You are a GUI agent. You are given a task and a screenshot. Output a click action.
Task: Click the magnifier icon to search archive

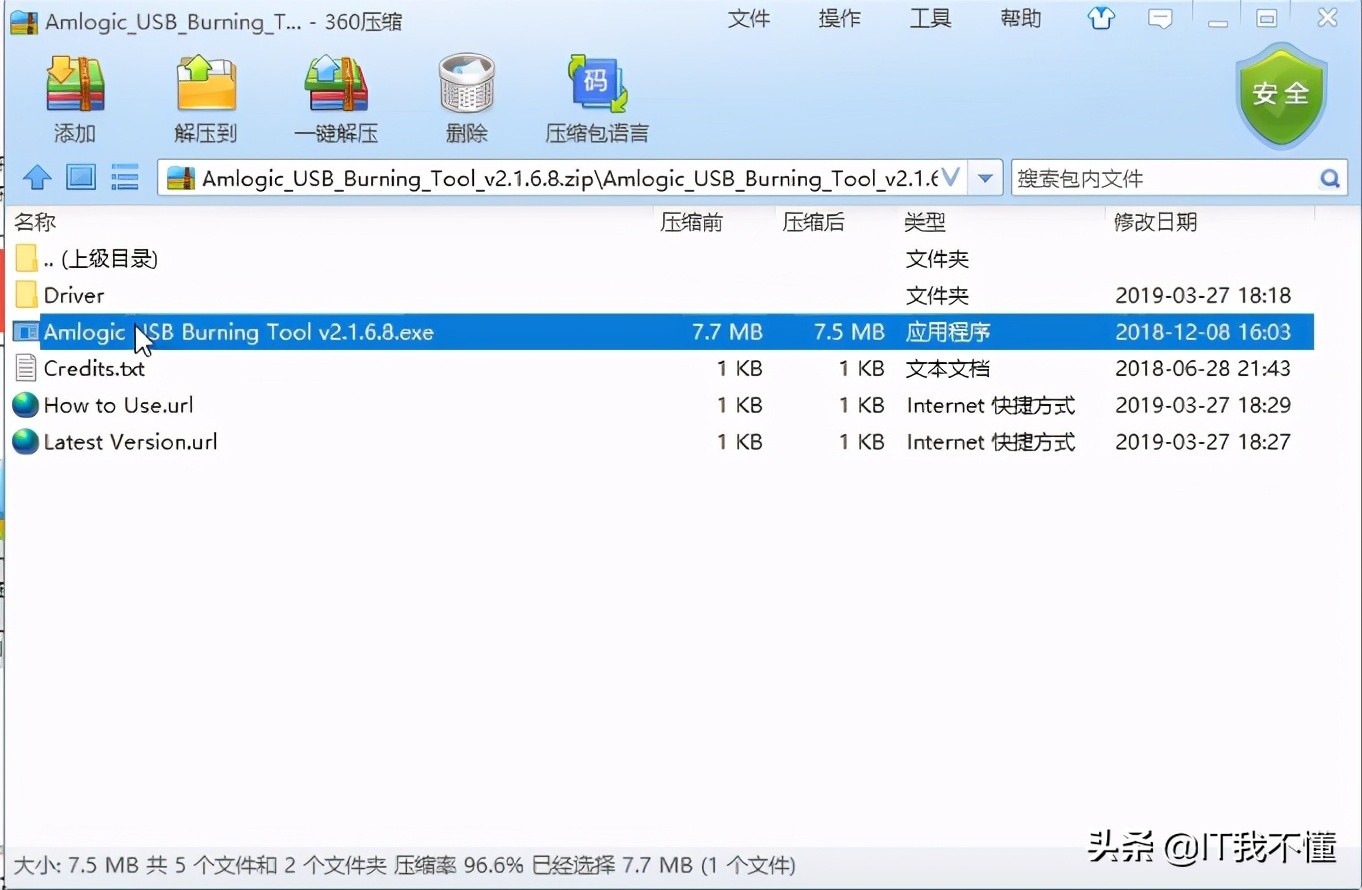pyautogui.click(x=1329, y=177)
